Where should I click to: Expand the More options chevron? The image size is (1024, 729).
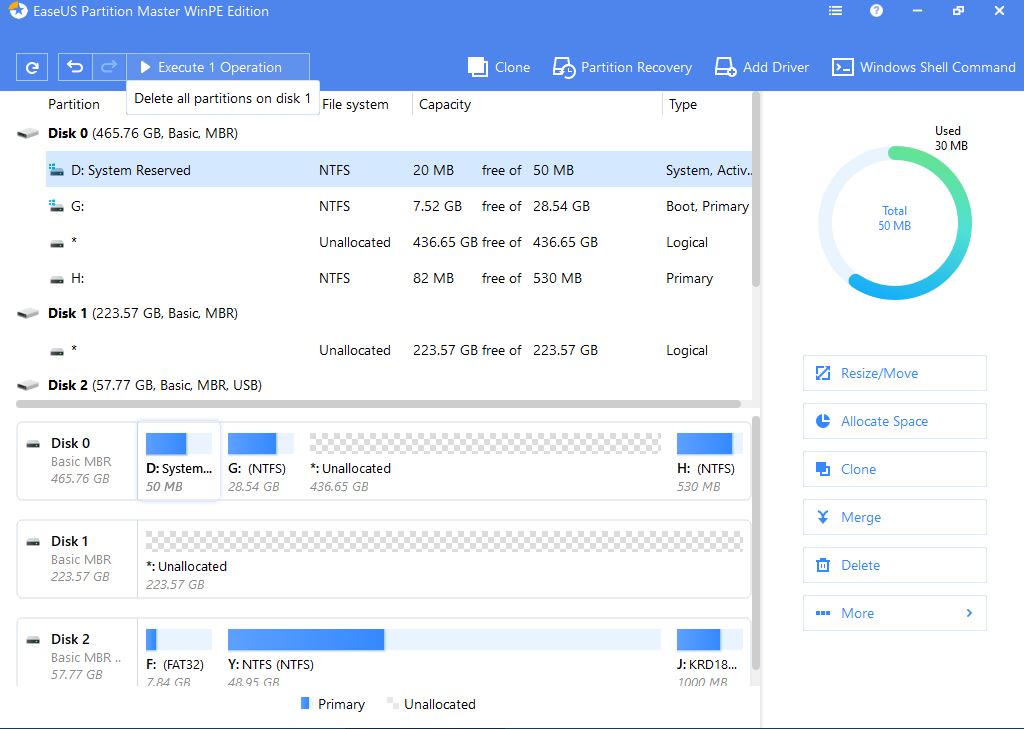[968, 613]
